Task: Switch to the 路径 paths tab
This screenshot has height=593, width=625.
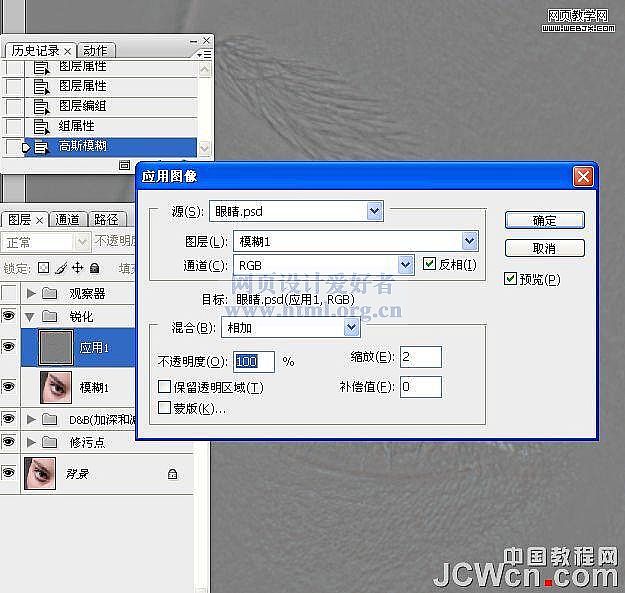Action: (106, 219)
